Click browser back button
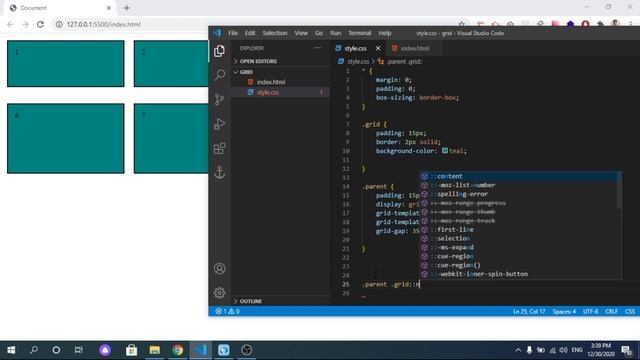Viewport: 640px width, 360px height. click(10, 24)
